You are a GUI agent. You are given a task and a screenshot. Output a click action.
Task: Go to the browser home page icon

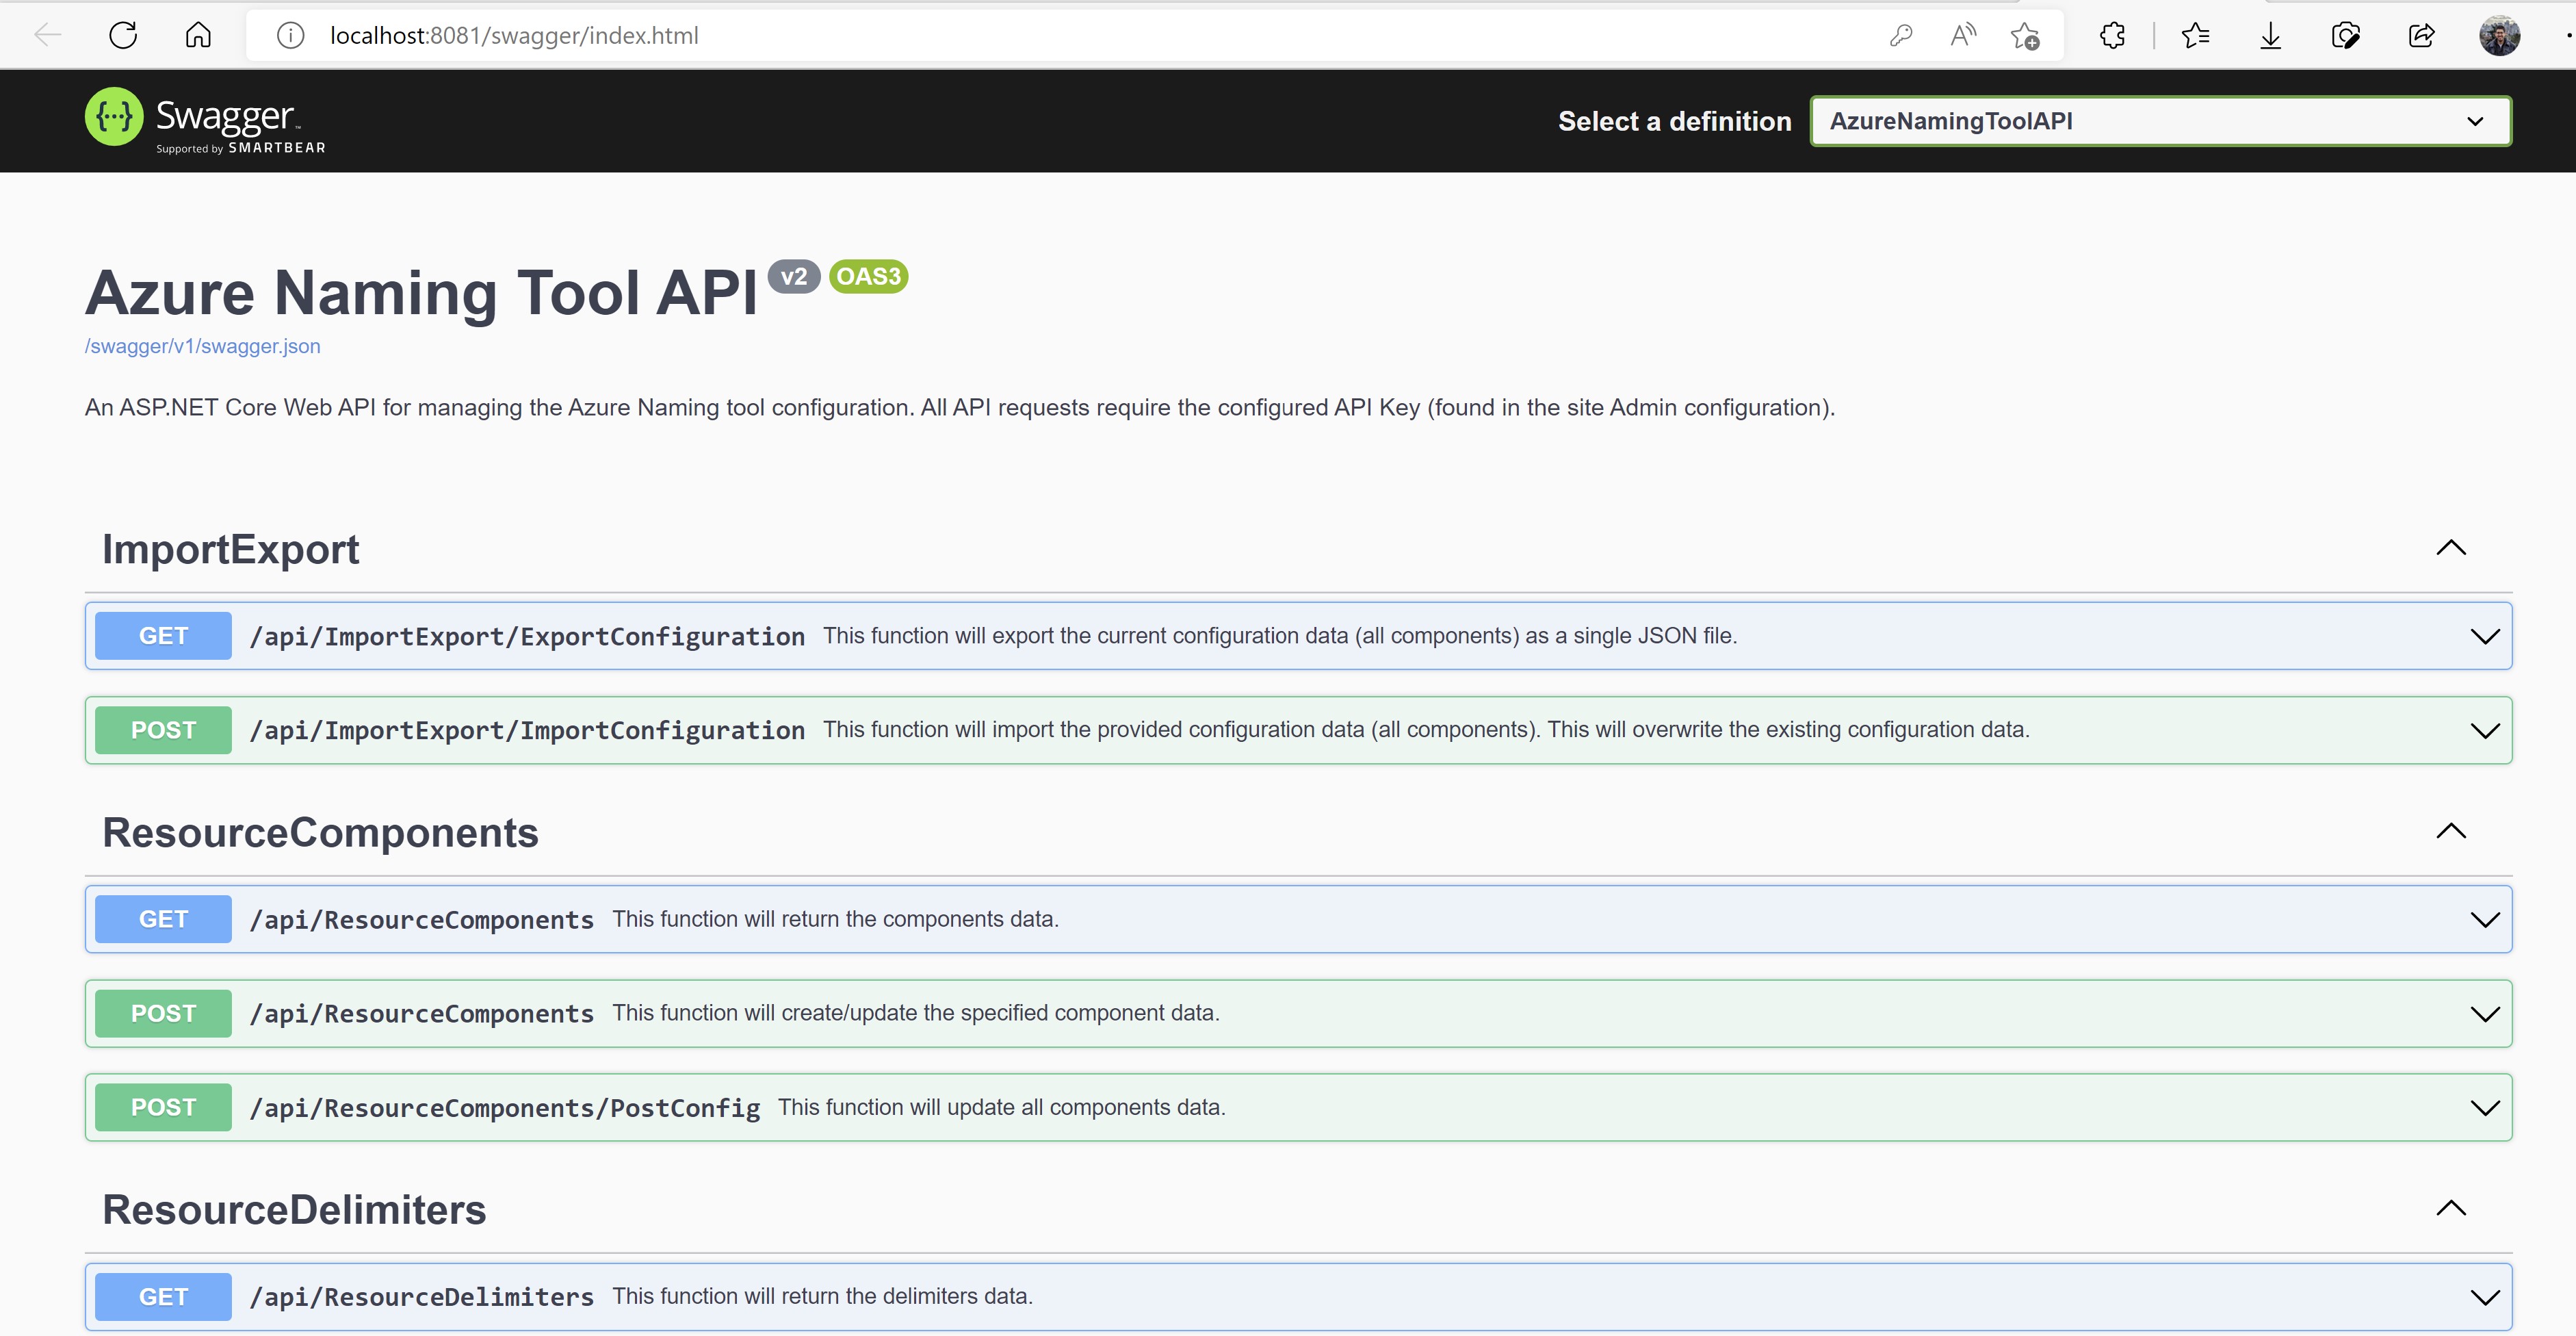click(198, 36)
